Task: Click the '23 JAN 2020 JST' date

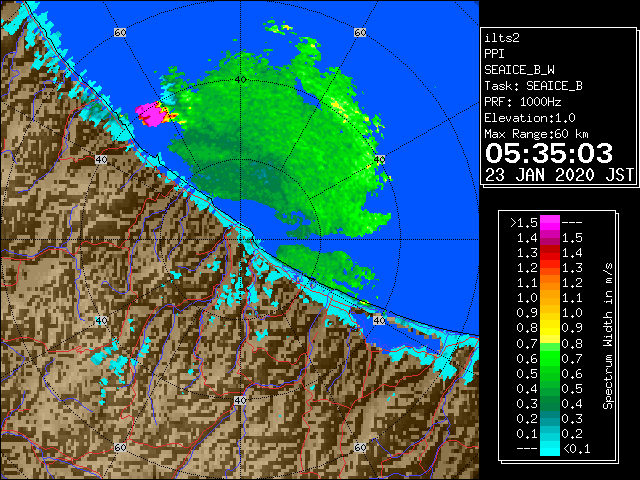Action: pos(559,175)
